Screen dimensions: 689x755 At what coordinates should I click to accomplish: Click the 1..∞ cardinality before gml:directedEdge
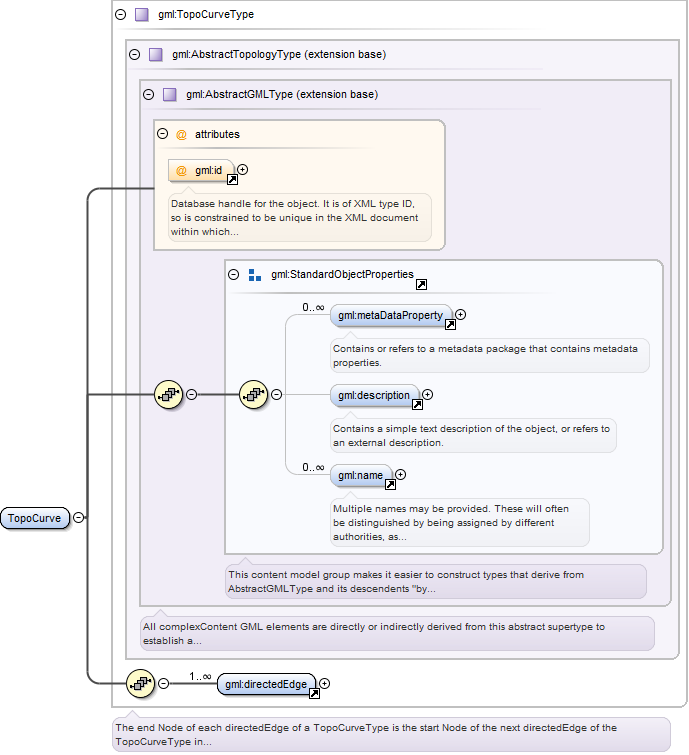coord(200,676)
